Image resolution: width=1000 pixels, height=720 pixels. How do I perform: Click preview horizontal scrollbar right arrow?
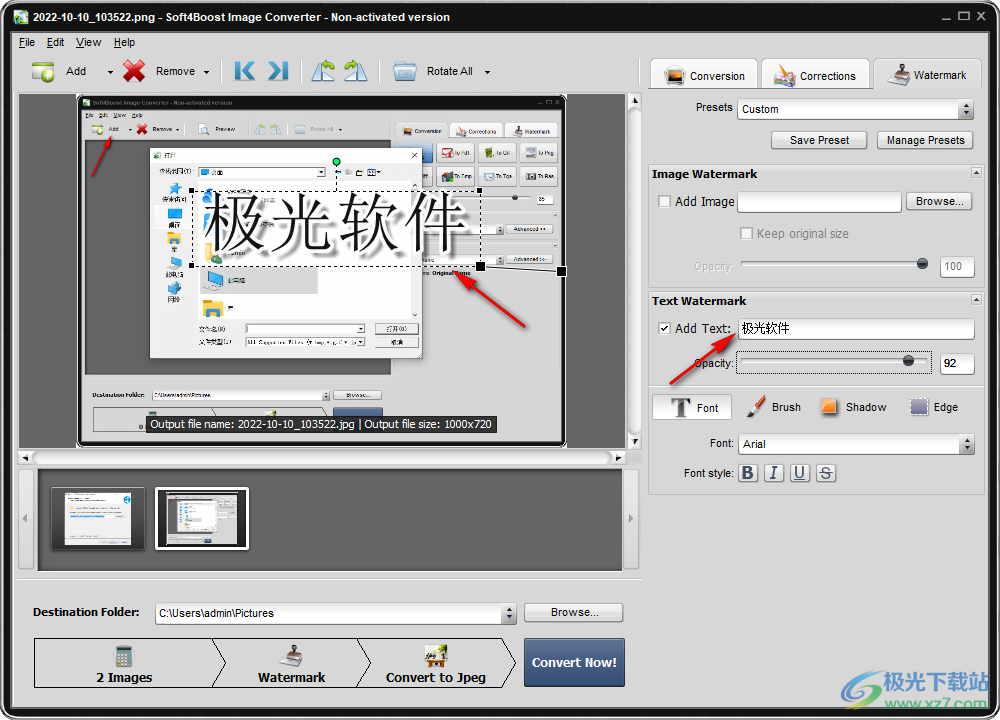coord(618,458)
